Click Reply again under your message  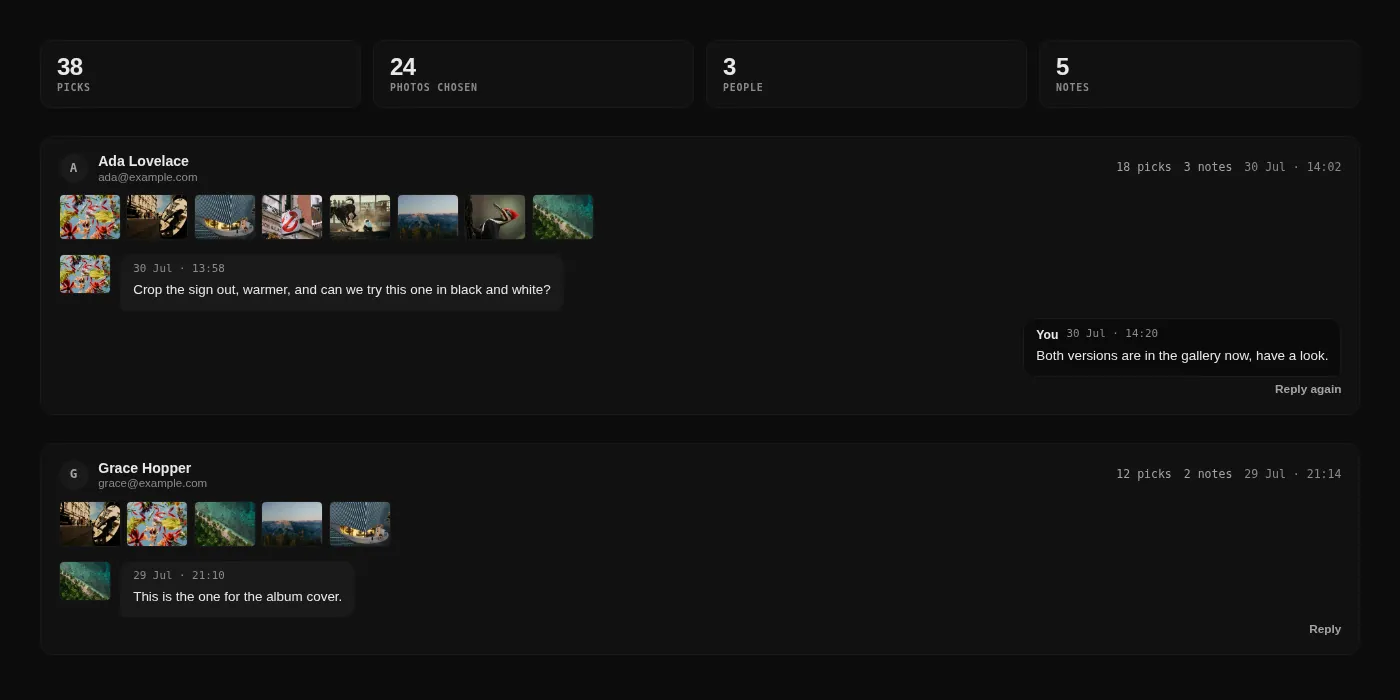pyautogui.click(x=1308, y=389)
